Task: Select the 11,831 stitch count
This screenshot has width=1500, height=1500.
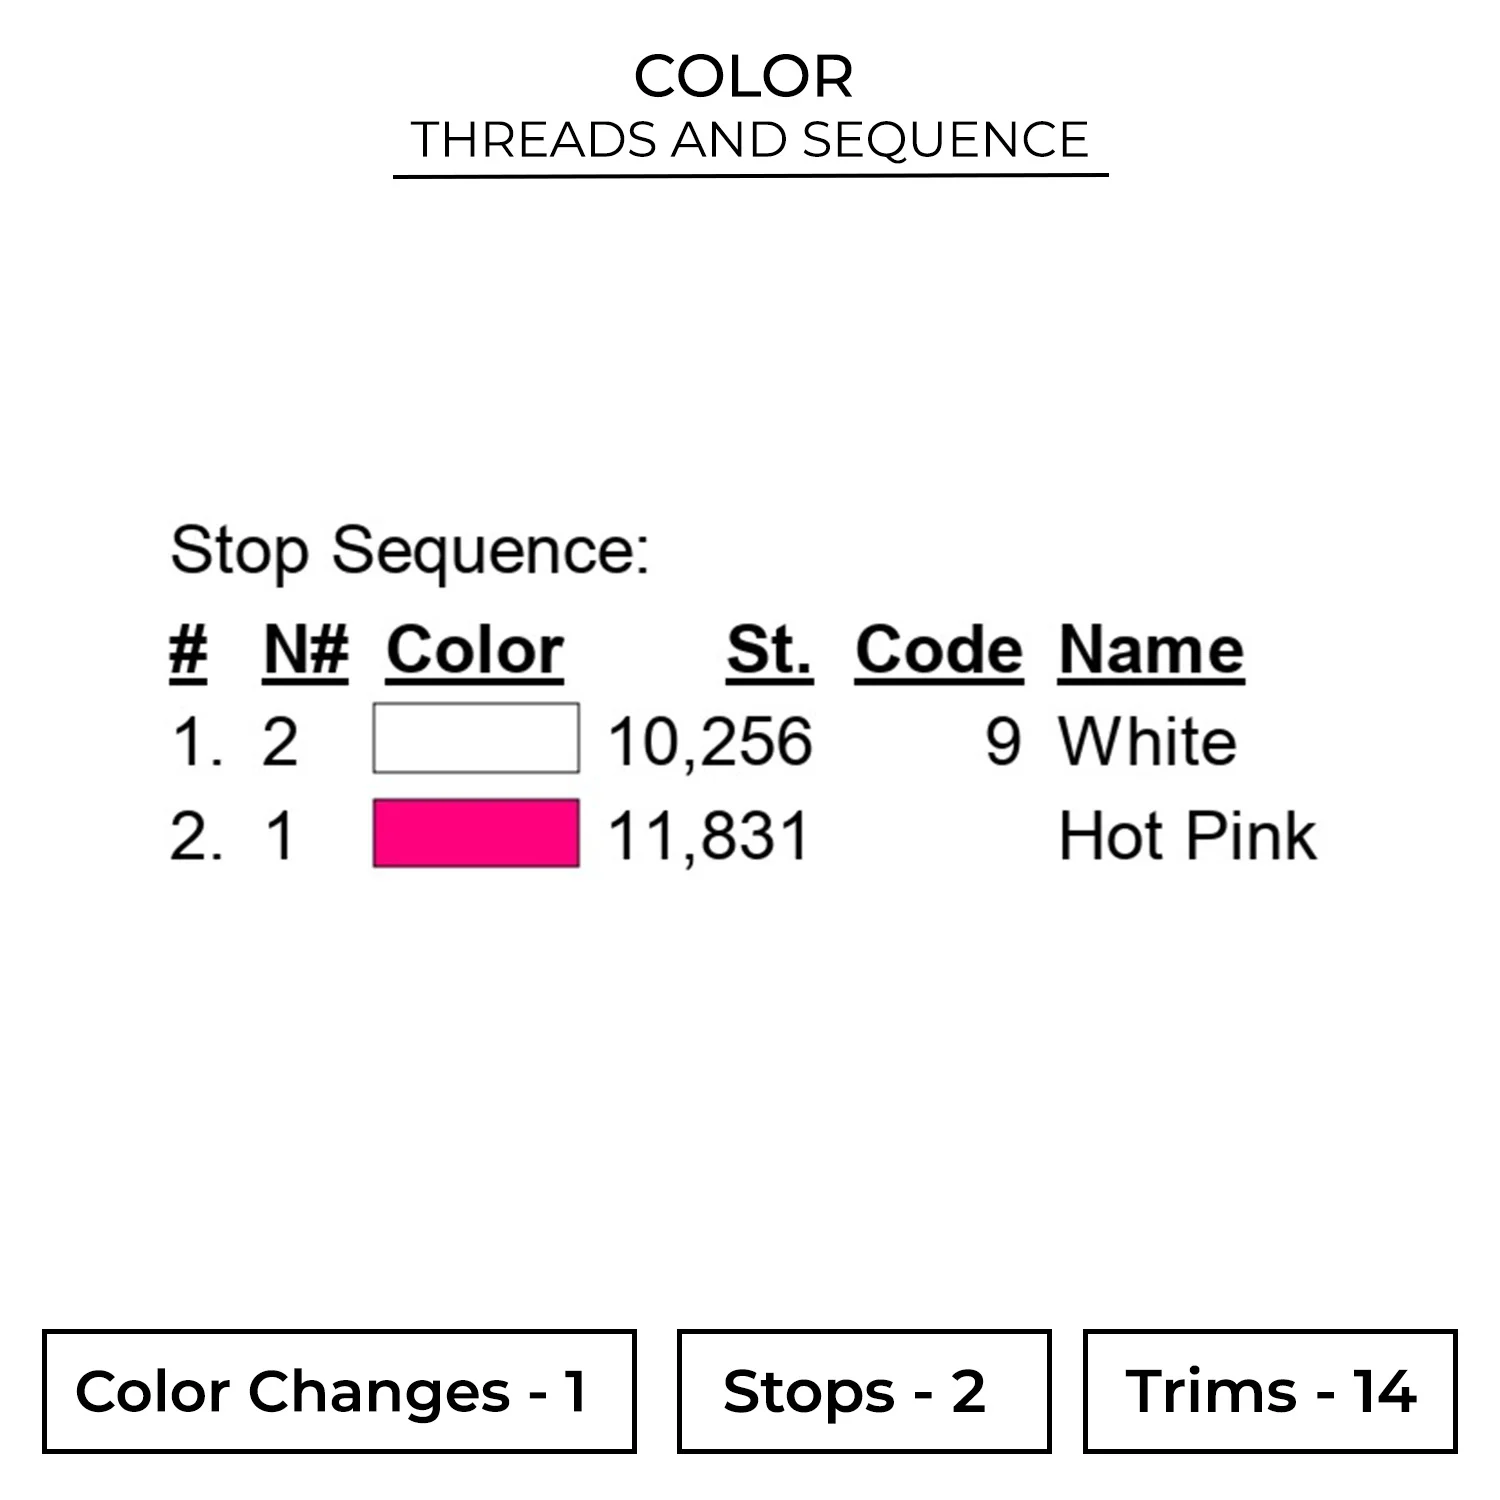Action: click(708, 836)
